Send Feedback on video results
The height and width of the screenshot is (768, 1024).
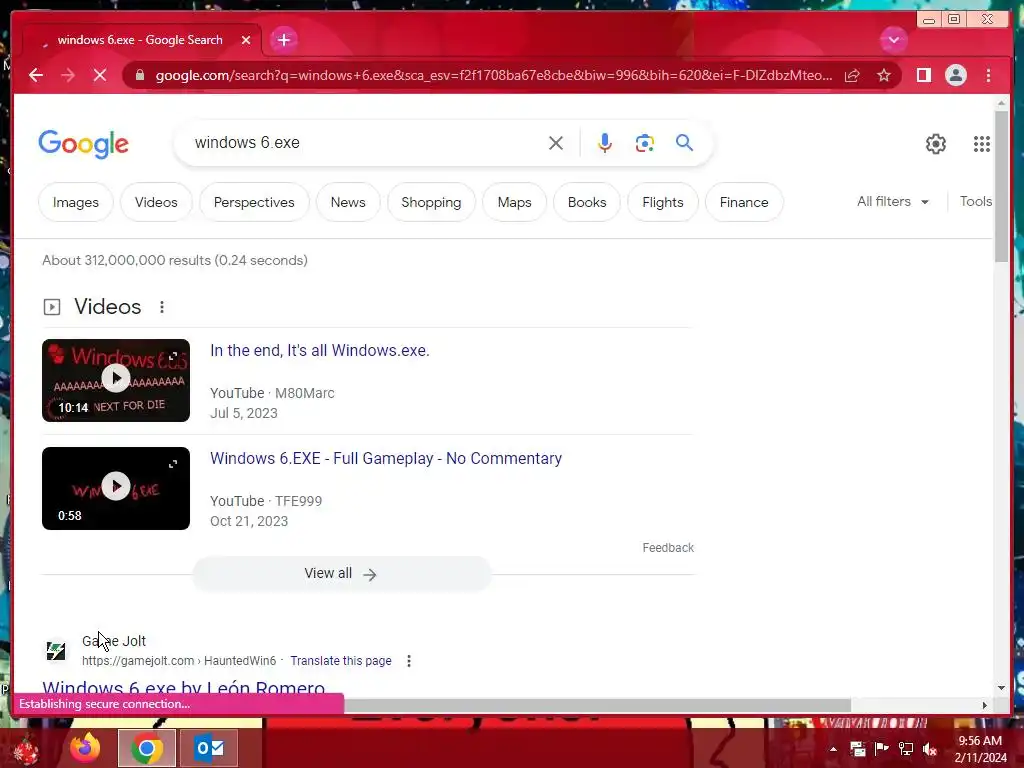click(667, 548)
